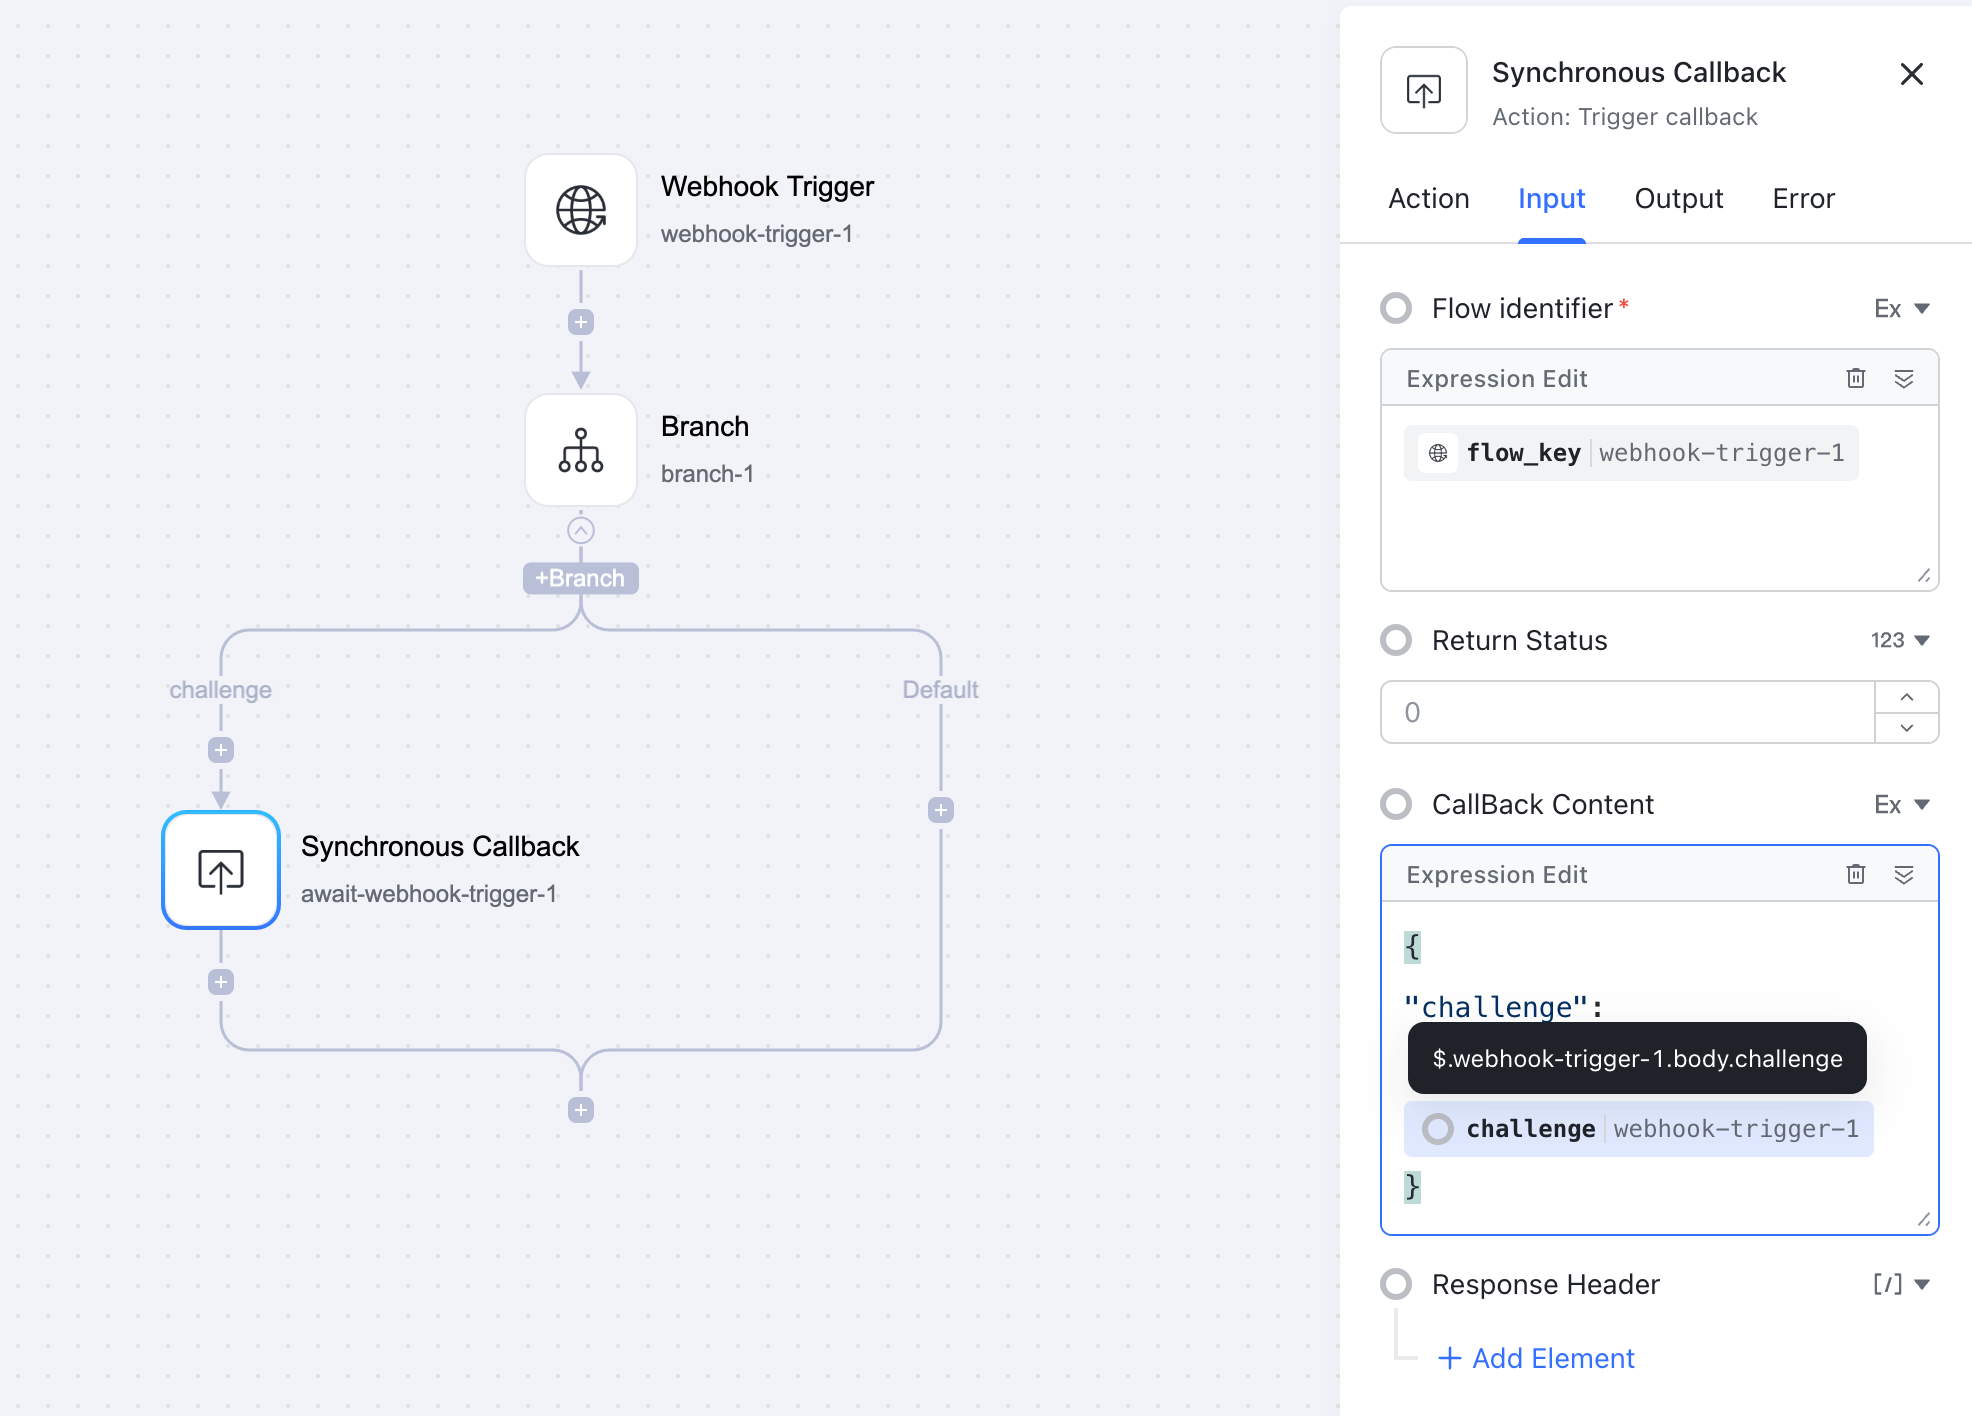Delete the Flow identifier expression via trash icon
The height and width of the screenshot is (1416, 1972).
(x=1856, y=378)
